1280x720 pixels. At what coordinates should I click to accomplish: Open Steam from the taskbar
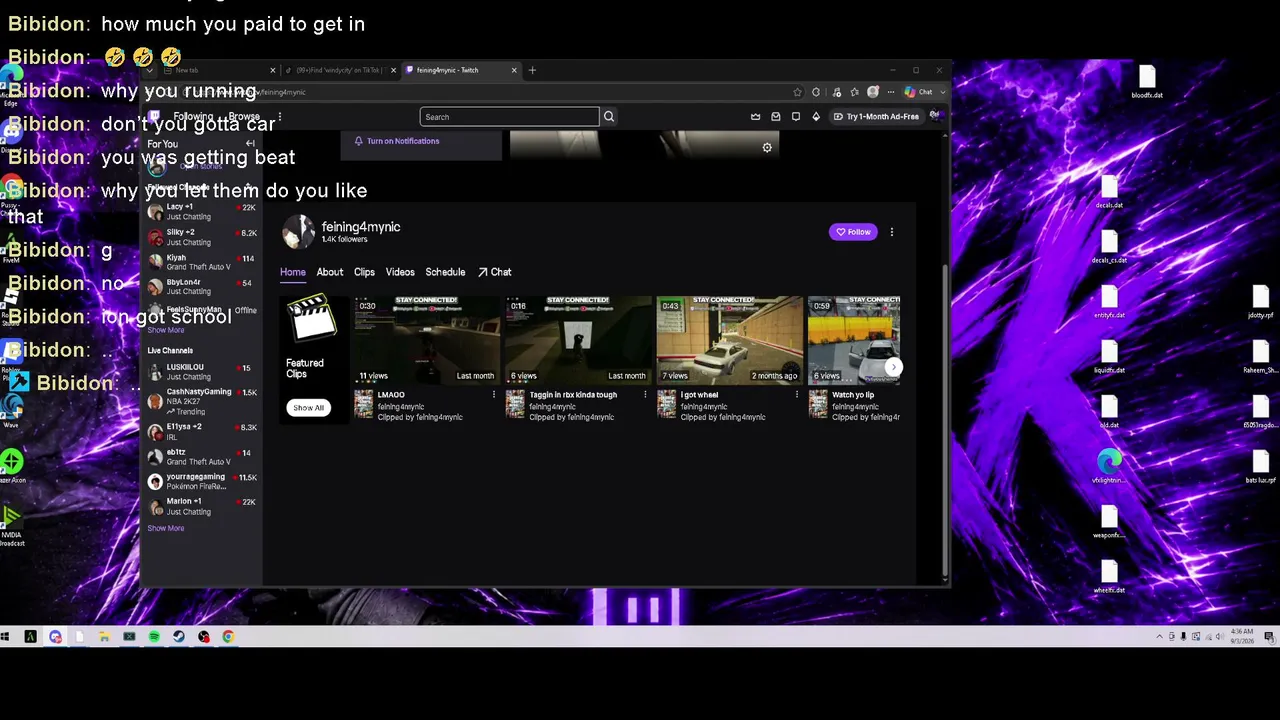[179, 637]
